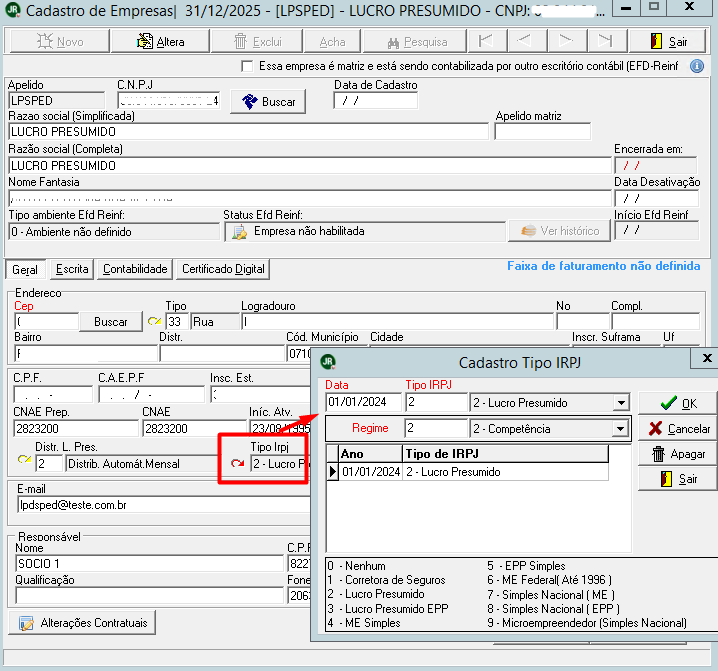The width and height of the screenshot is (718, 671).
Task: Click the Nome Fantasia input field
Action: pyautogui.click(x=310, y=198)
